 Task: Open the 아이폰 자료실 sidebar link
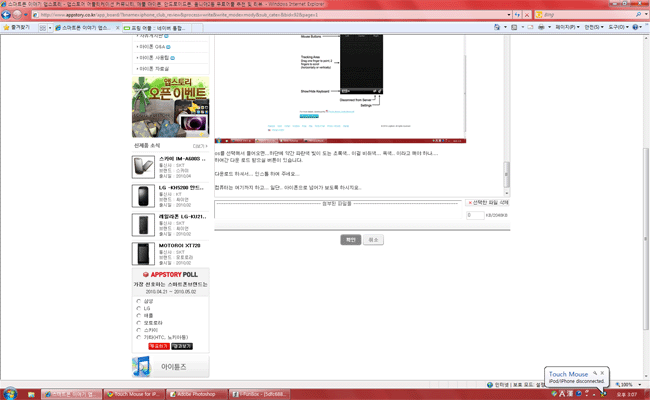click(154, 68)
